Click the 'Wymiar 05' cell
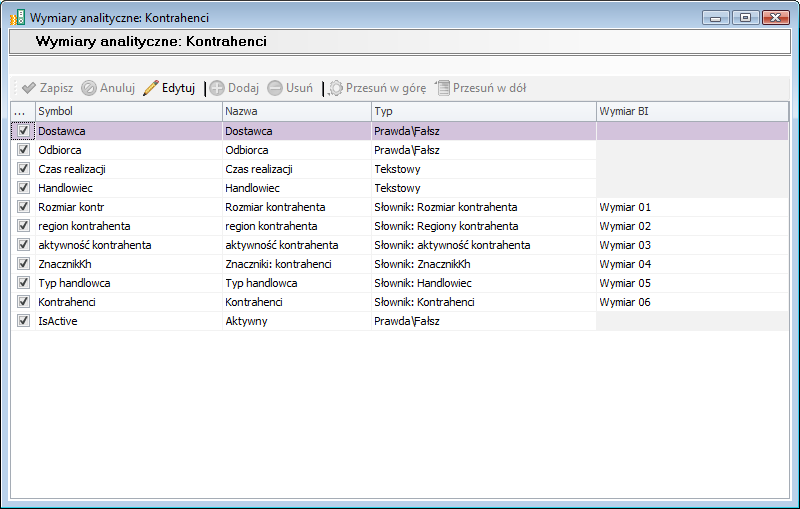The image size is (800, 509). pos(692,283)
